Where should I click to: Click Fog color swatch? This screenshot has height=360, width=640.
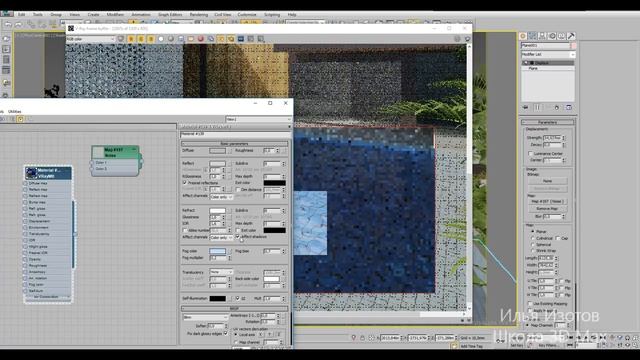217,251
